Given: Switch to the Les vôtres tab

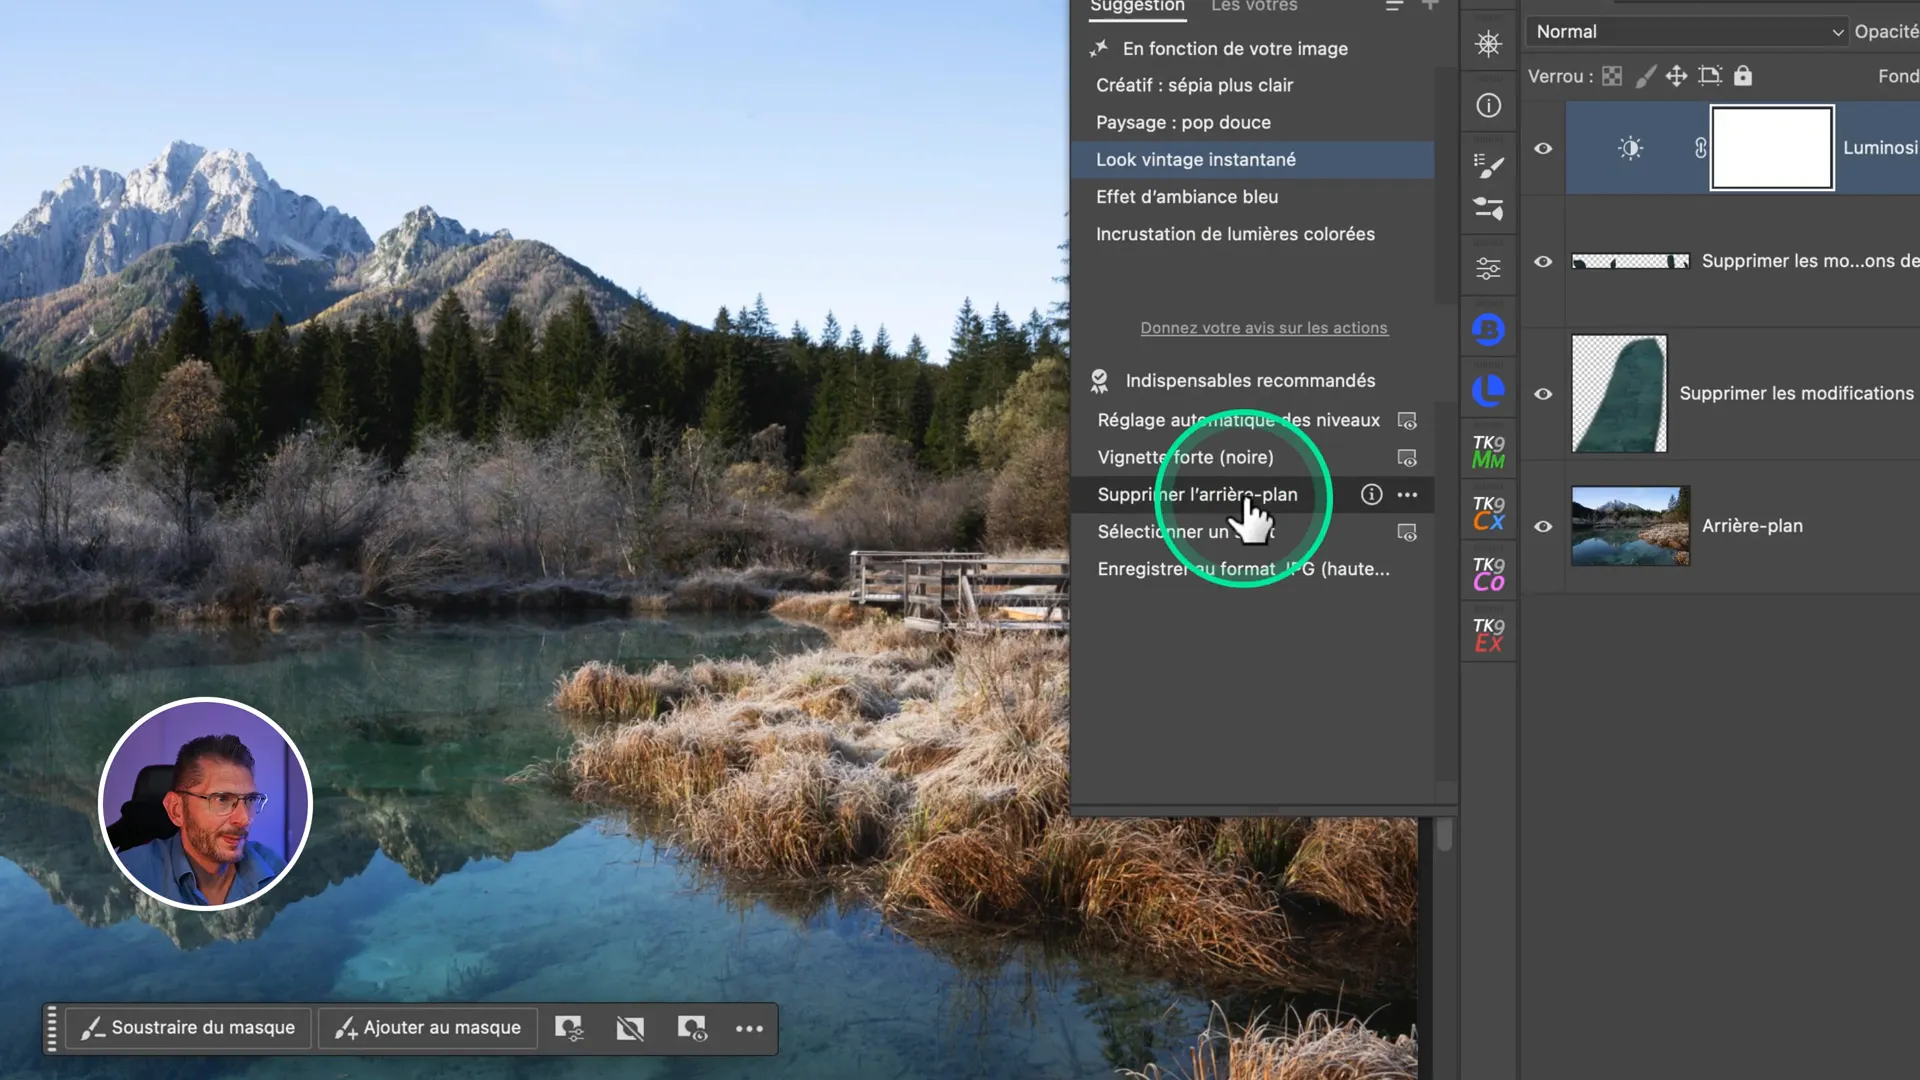Looking at the screenshot, I should pyautogui.click(x=1254, y=6).
